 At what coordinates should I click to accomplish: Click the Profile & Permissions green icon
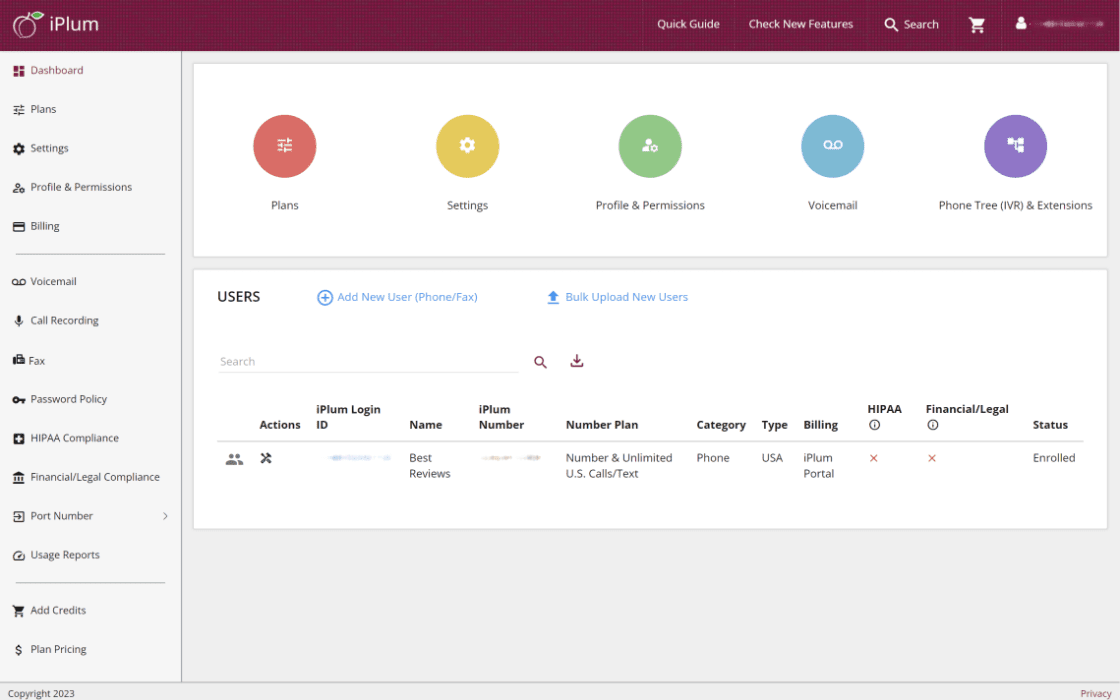(649, 146)
